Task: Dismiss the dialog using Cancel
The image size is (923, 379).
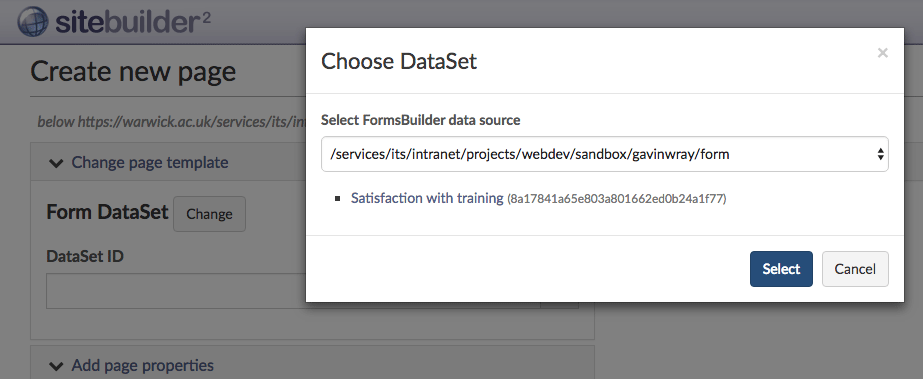Action: 855,269
